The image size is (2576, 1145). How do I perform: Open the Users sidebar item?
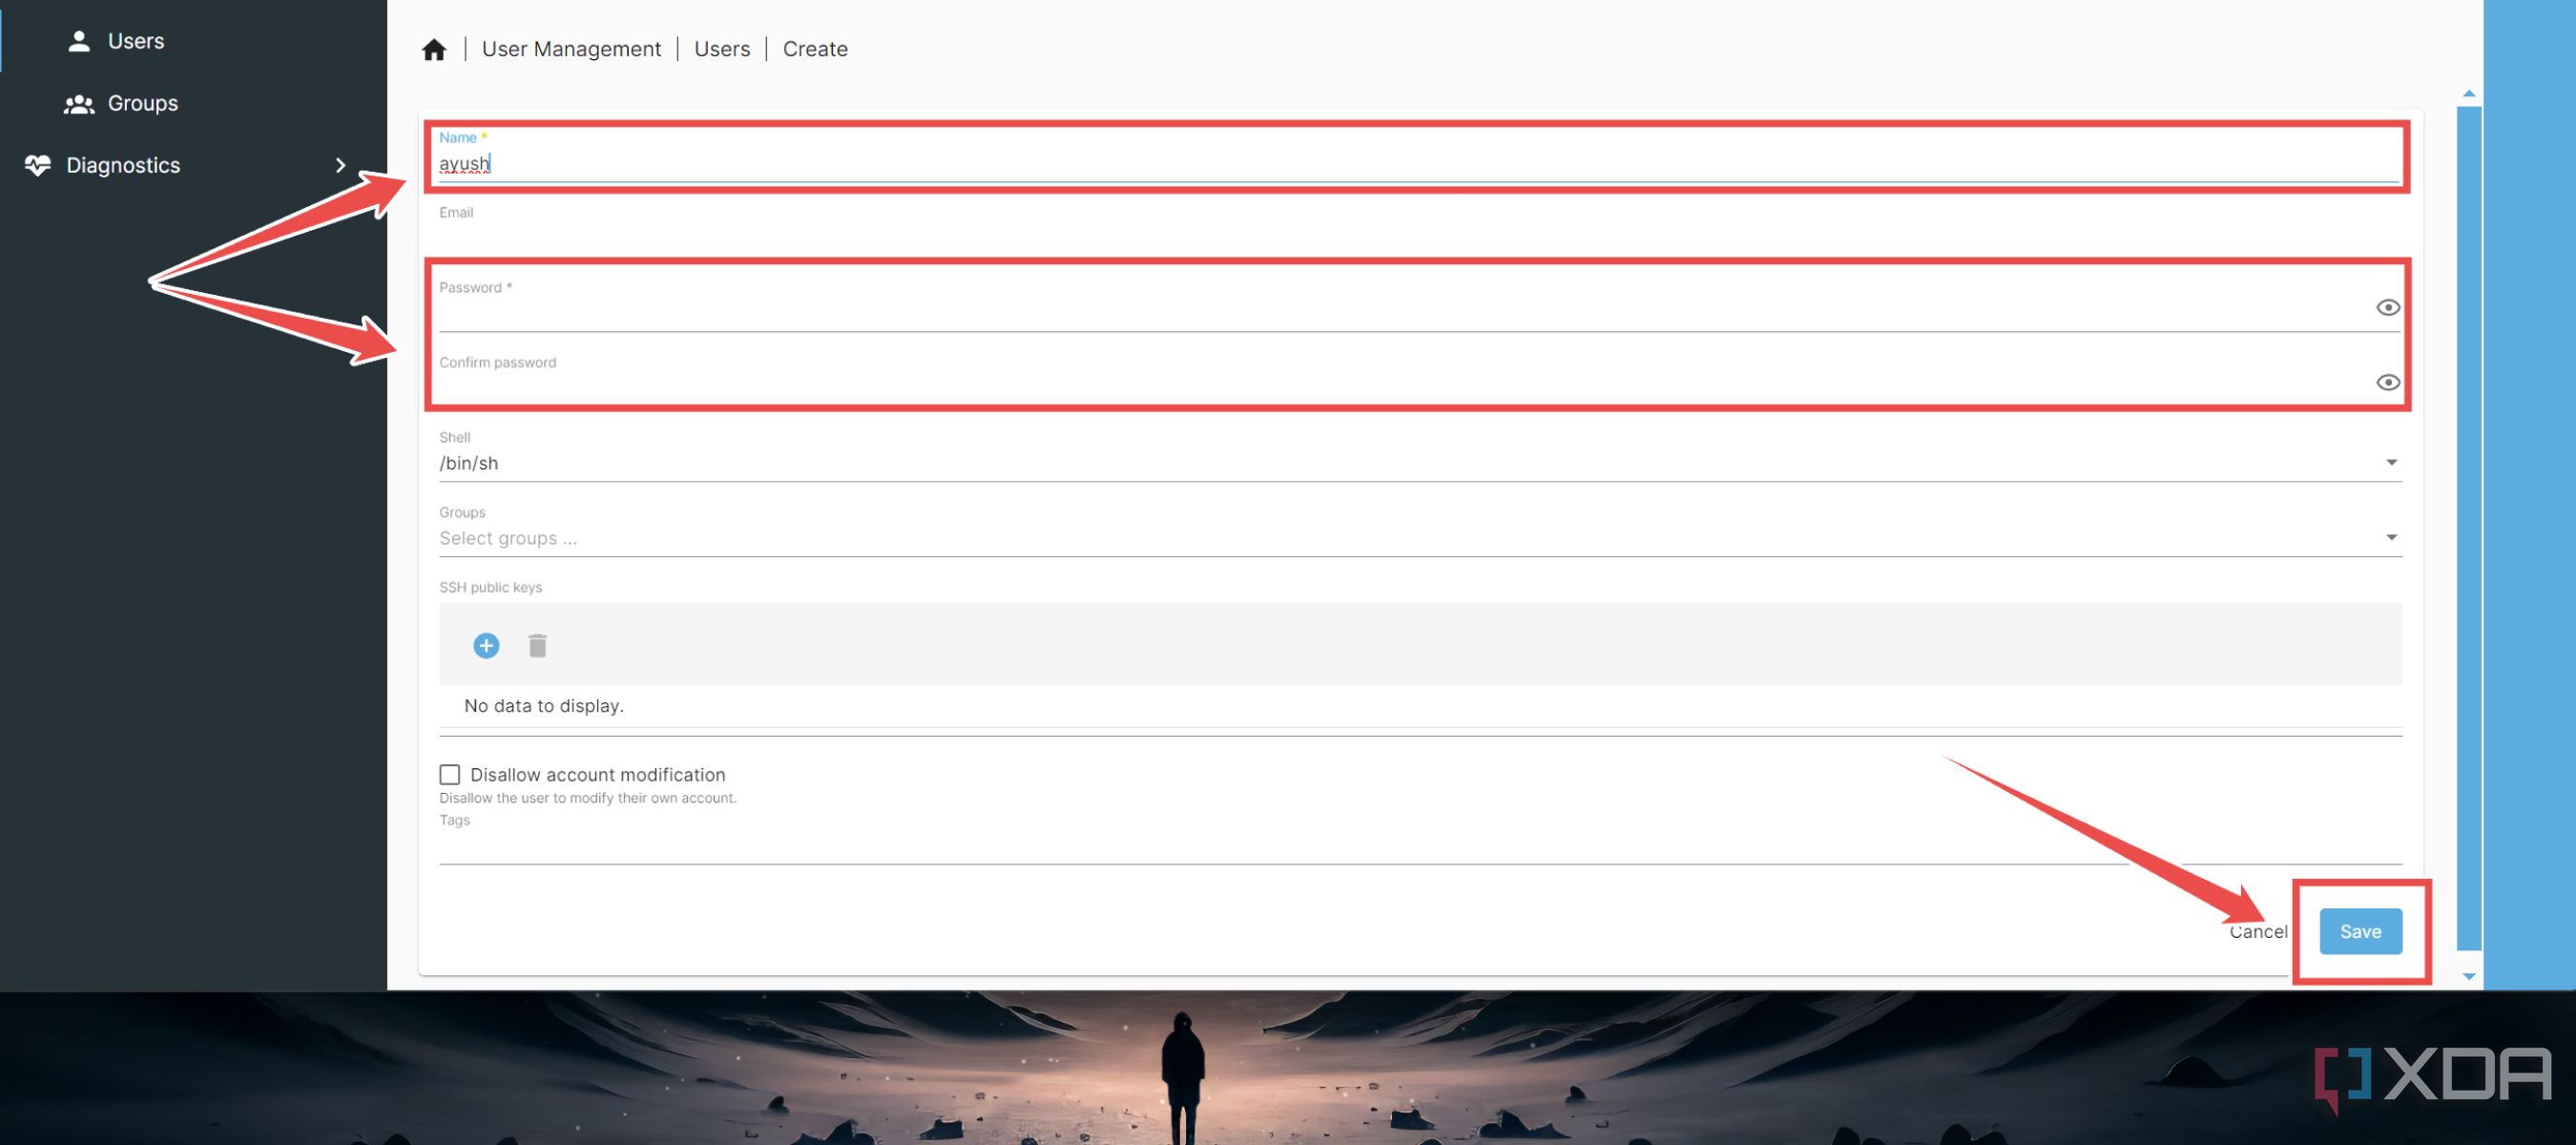[x=193, y=41]
